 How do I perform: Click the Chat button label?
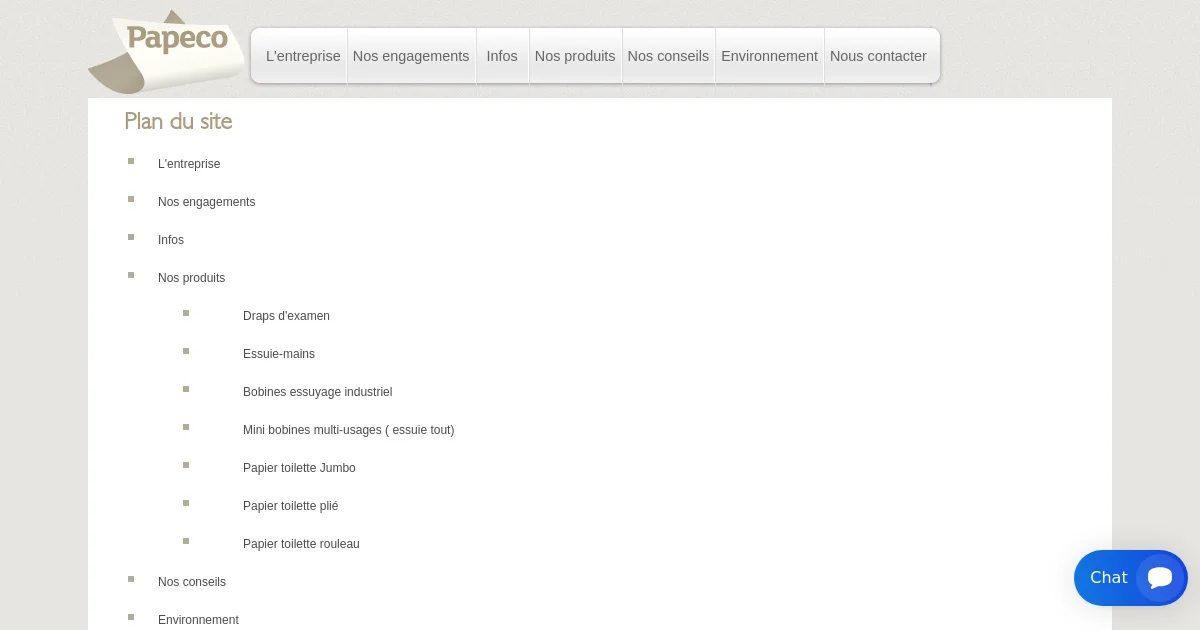(x=1108, y=578)
